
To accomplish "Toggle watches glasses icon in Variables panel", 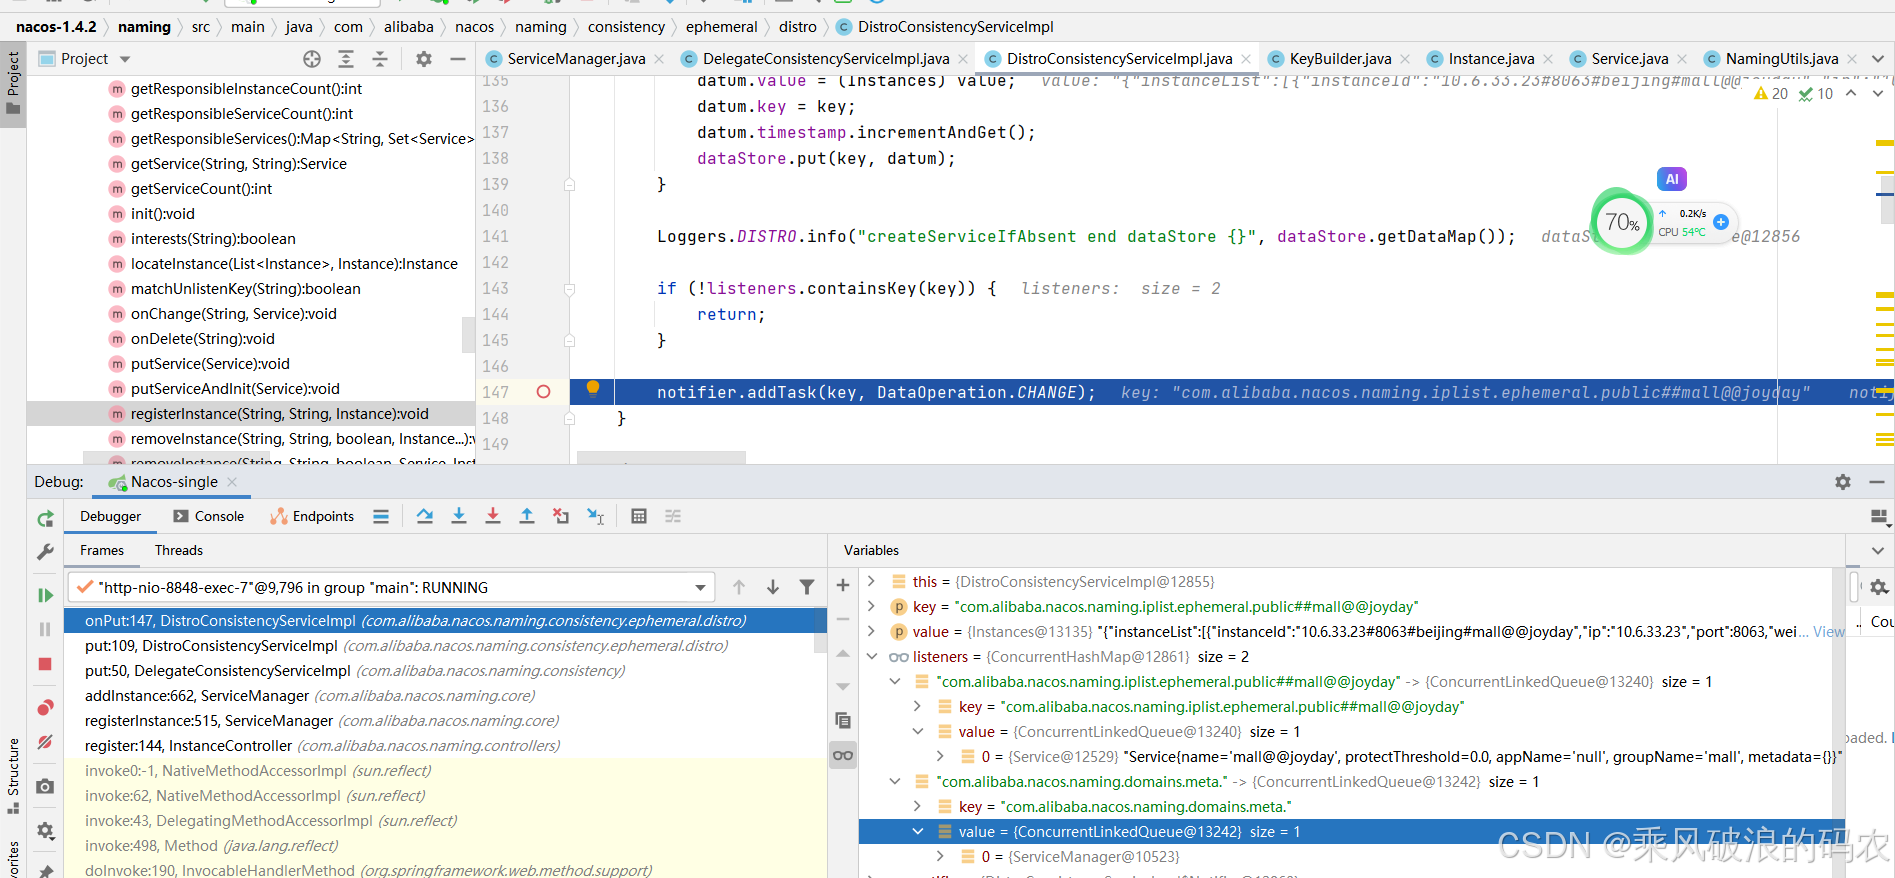I will 843,755.
